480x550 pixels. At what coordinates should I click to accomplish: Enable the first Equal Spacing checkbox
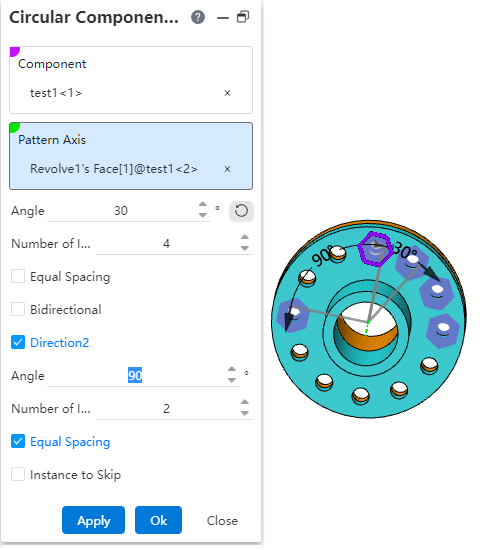[18, 276]
